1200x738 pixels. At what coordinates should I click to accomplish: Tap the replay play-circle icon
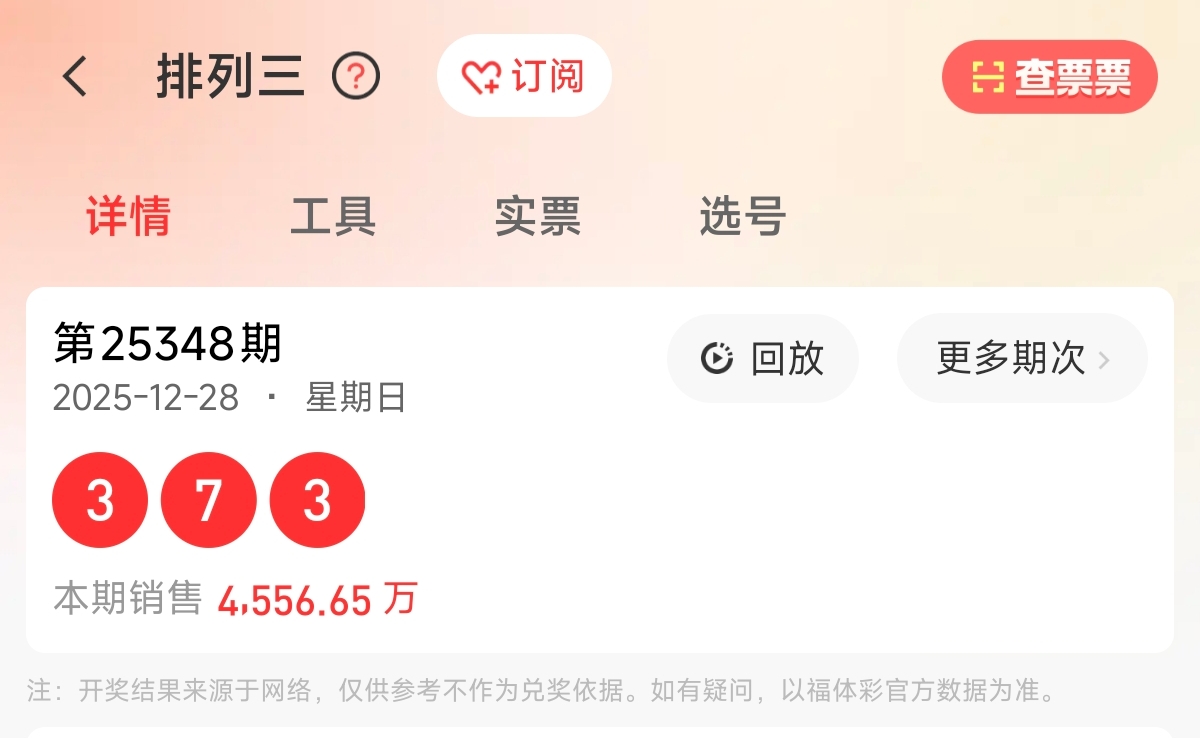(717, 358)
